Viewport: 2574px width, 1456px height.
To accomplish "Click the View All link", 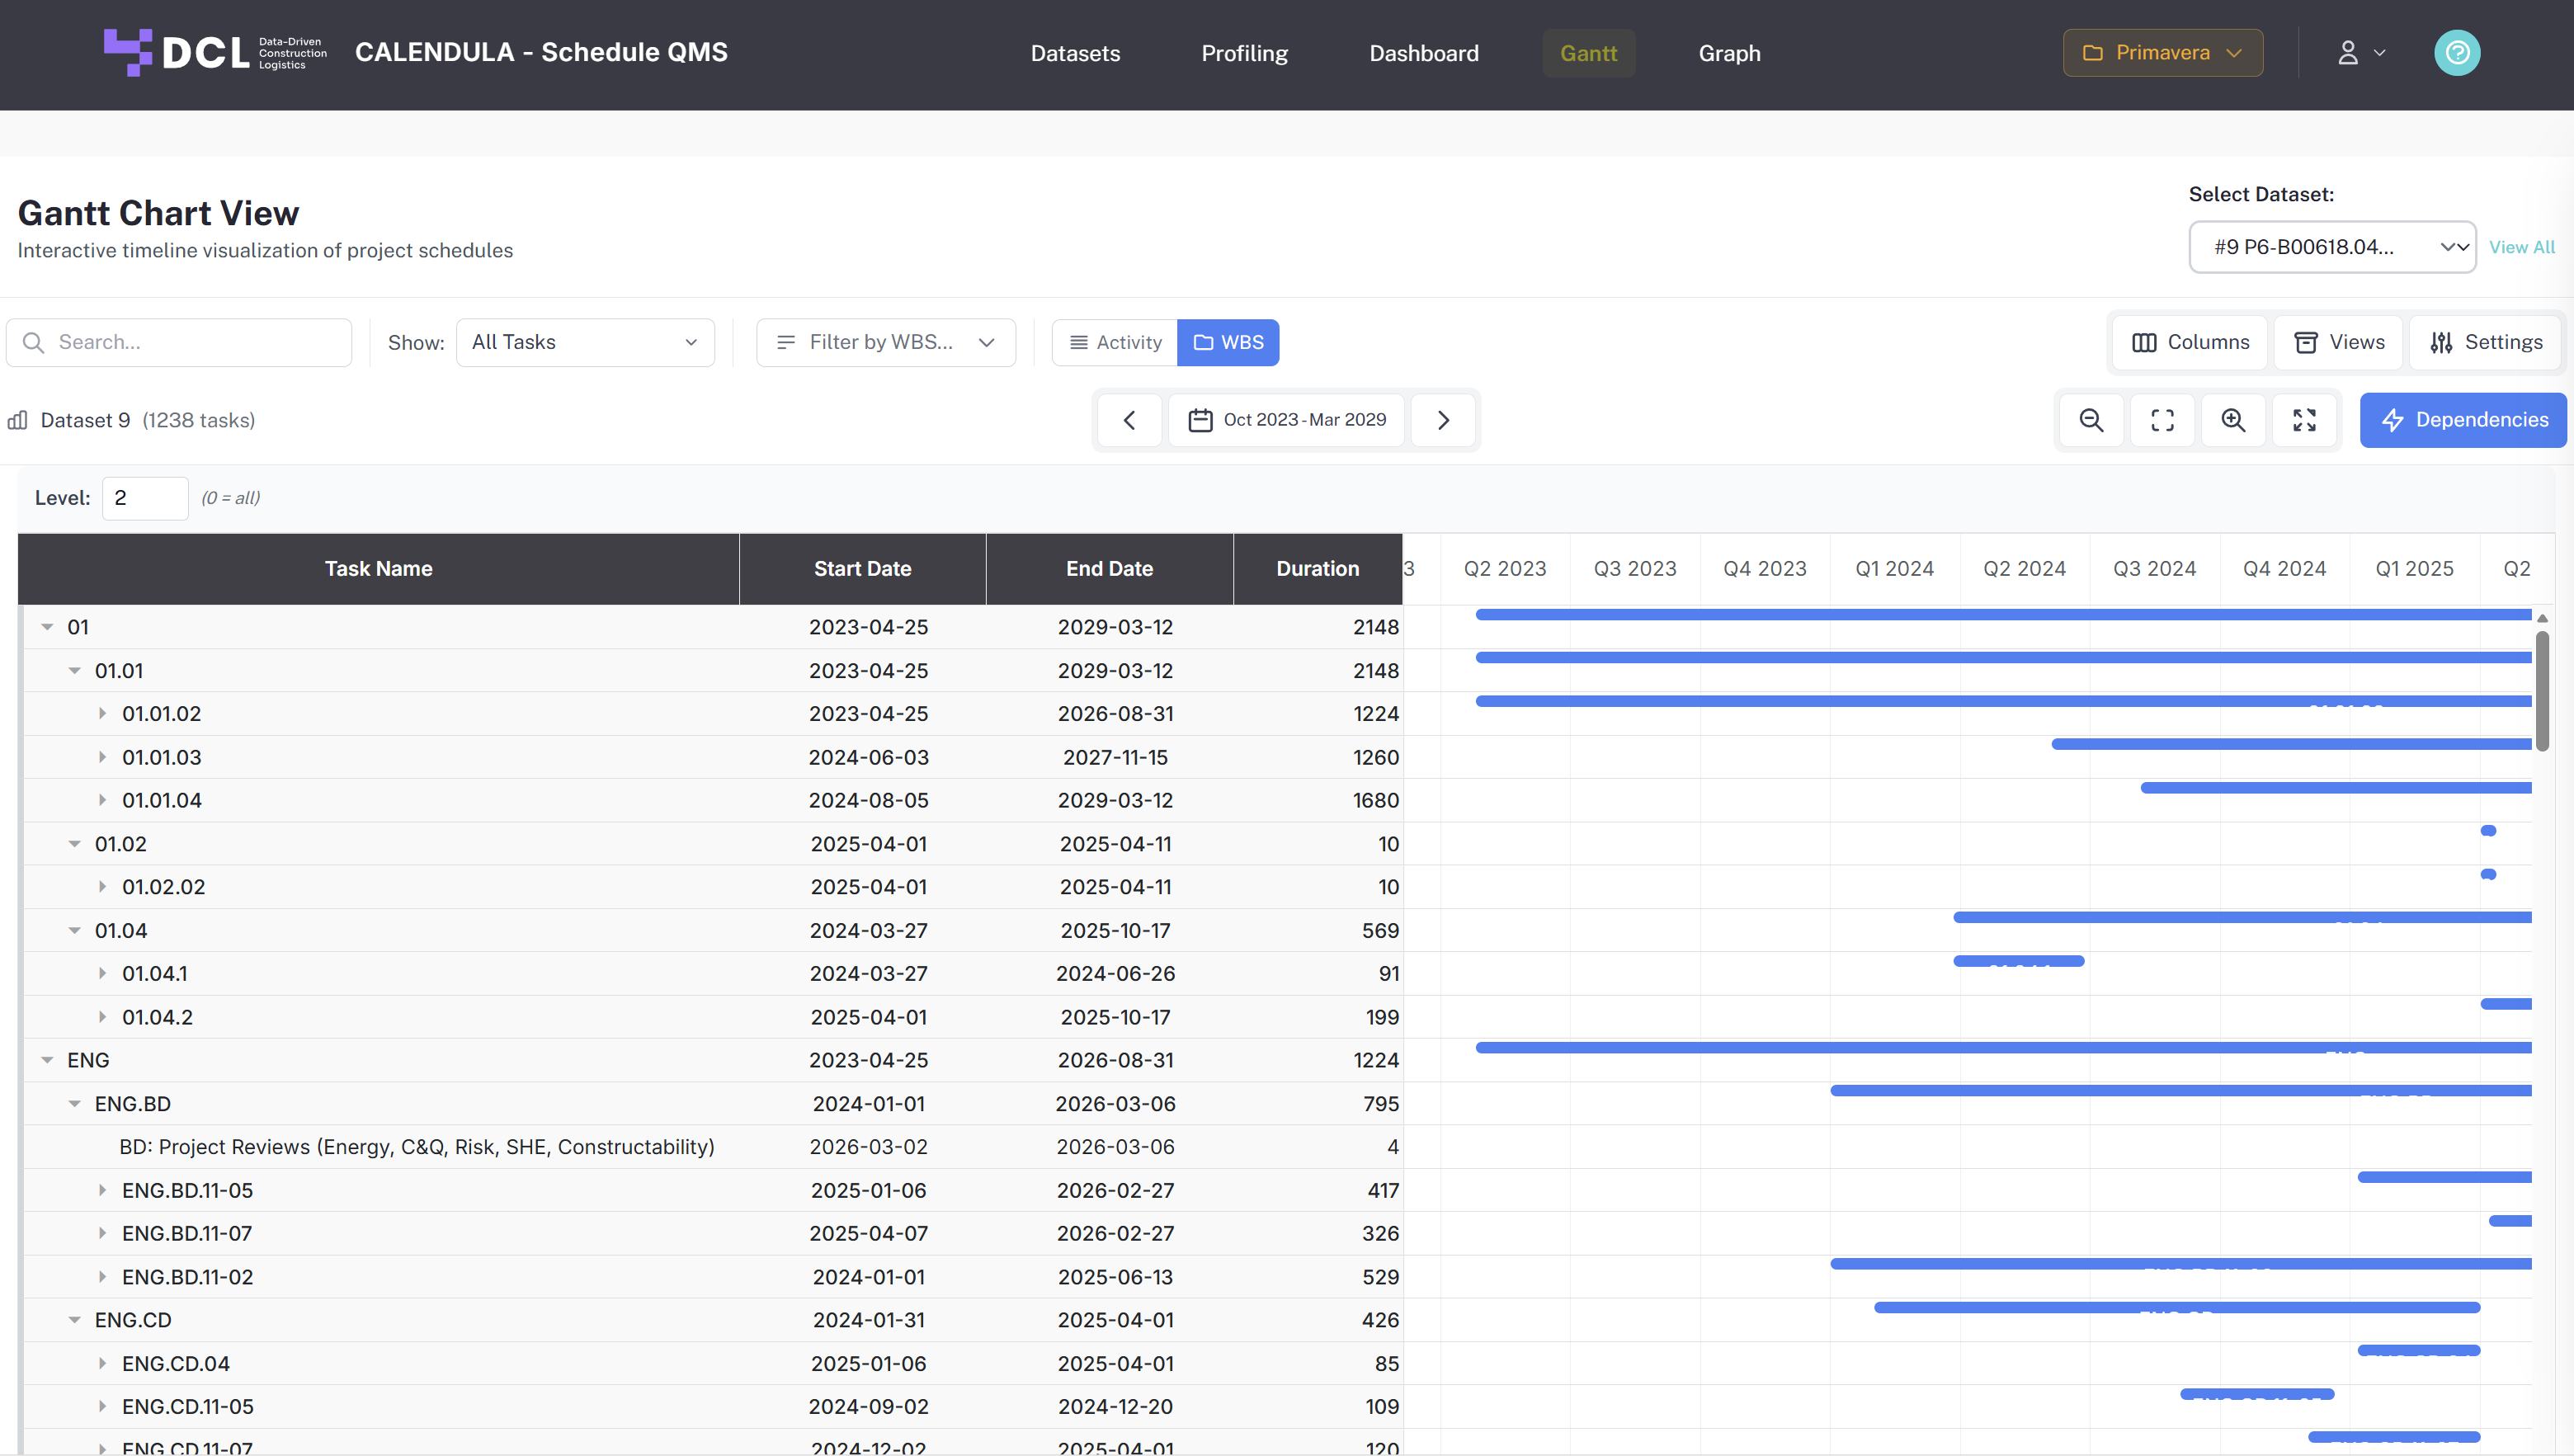I will click(x=2521, y=247).
